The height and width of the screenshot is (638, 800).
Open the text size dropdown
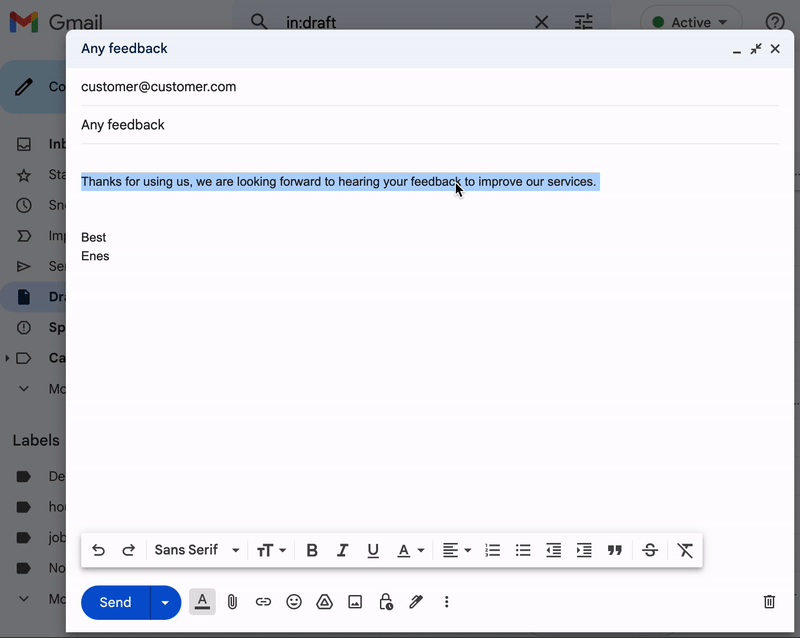coord(271,550)
